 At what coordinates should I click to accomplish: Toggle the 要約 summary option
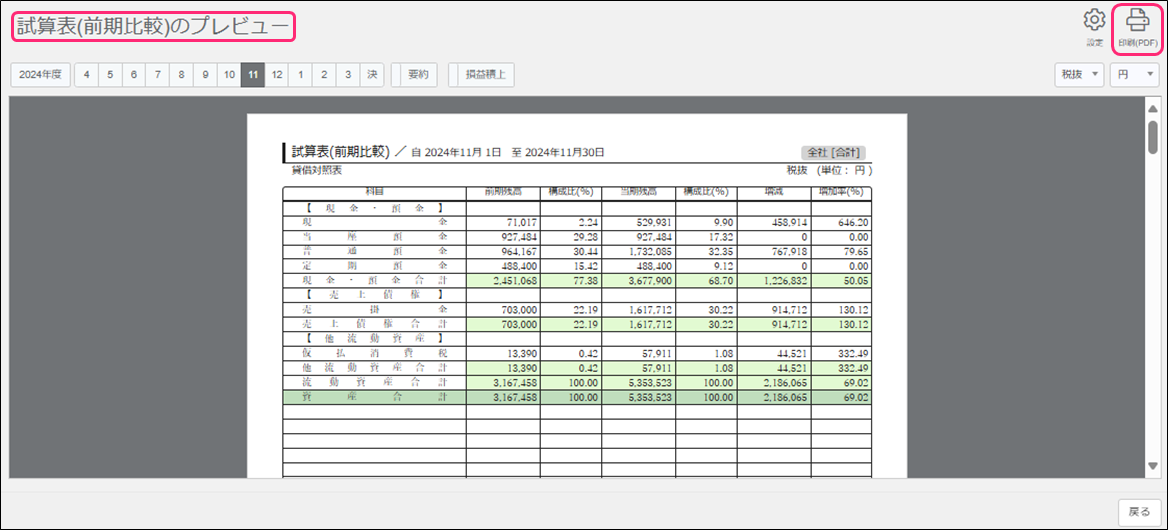pos(417,75)
